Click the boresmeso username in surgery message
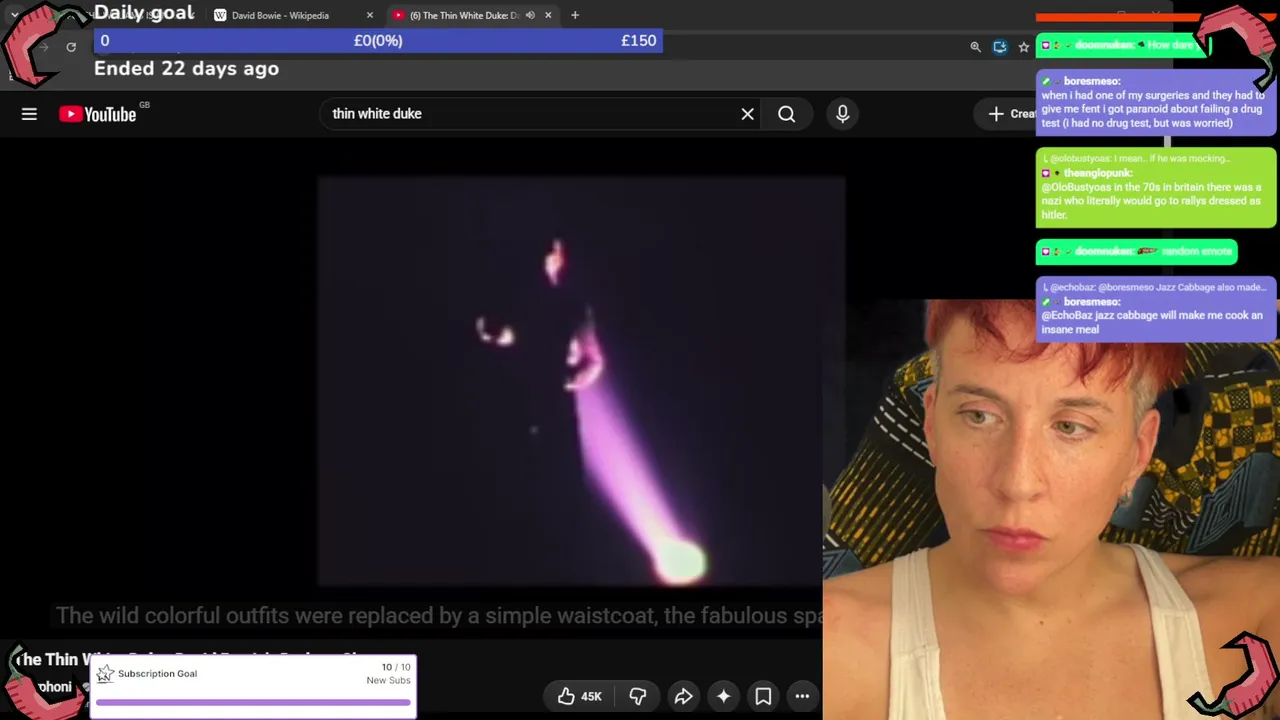Viewport: 1280px width, 720px height. point(1092,81)
